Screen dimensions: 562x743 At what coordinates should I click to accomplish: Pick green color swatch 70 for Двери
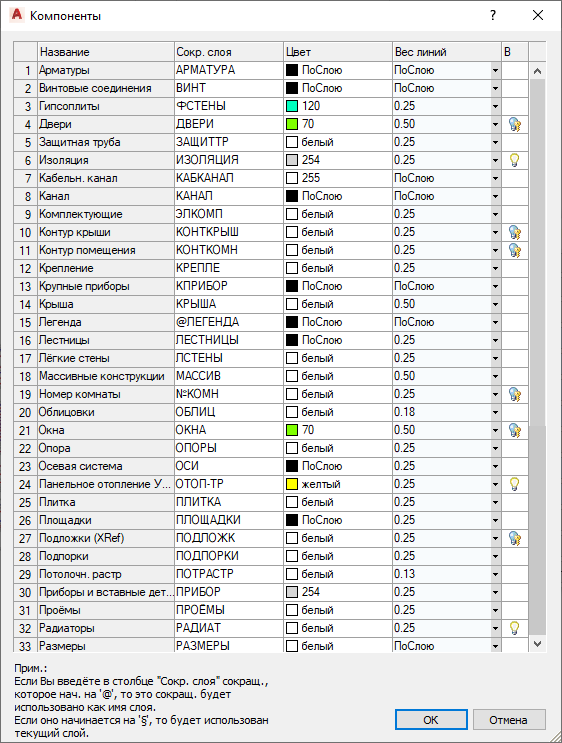[292, 124]
